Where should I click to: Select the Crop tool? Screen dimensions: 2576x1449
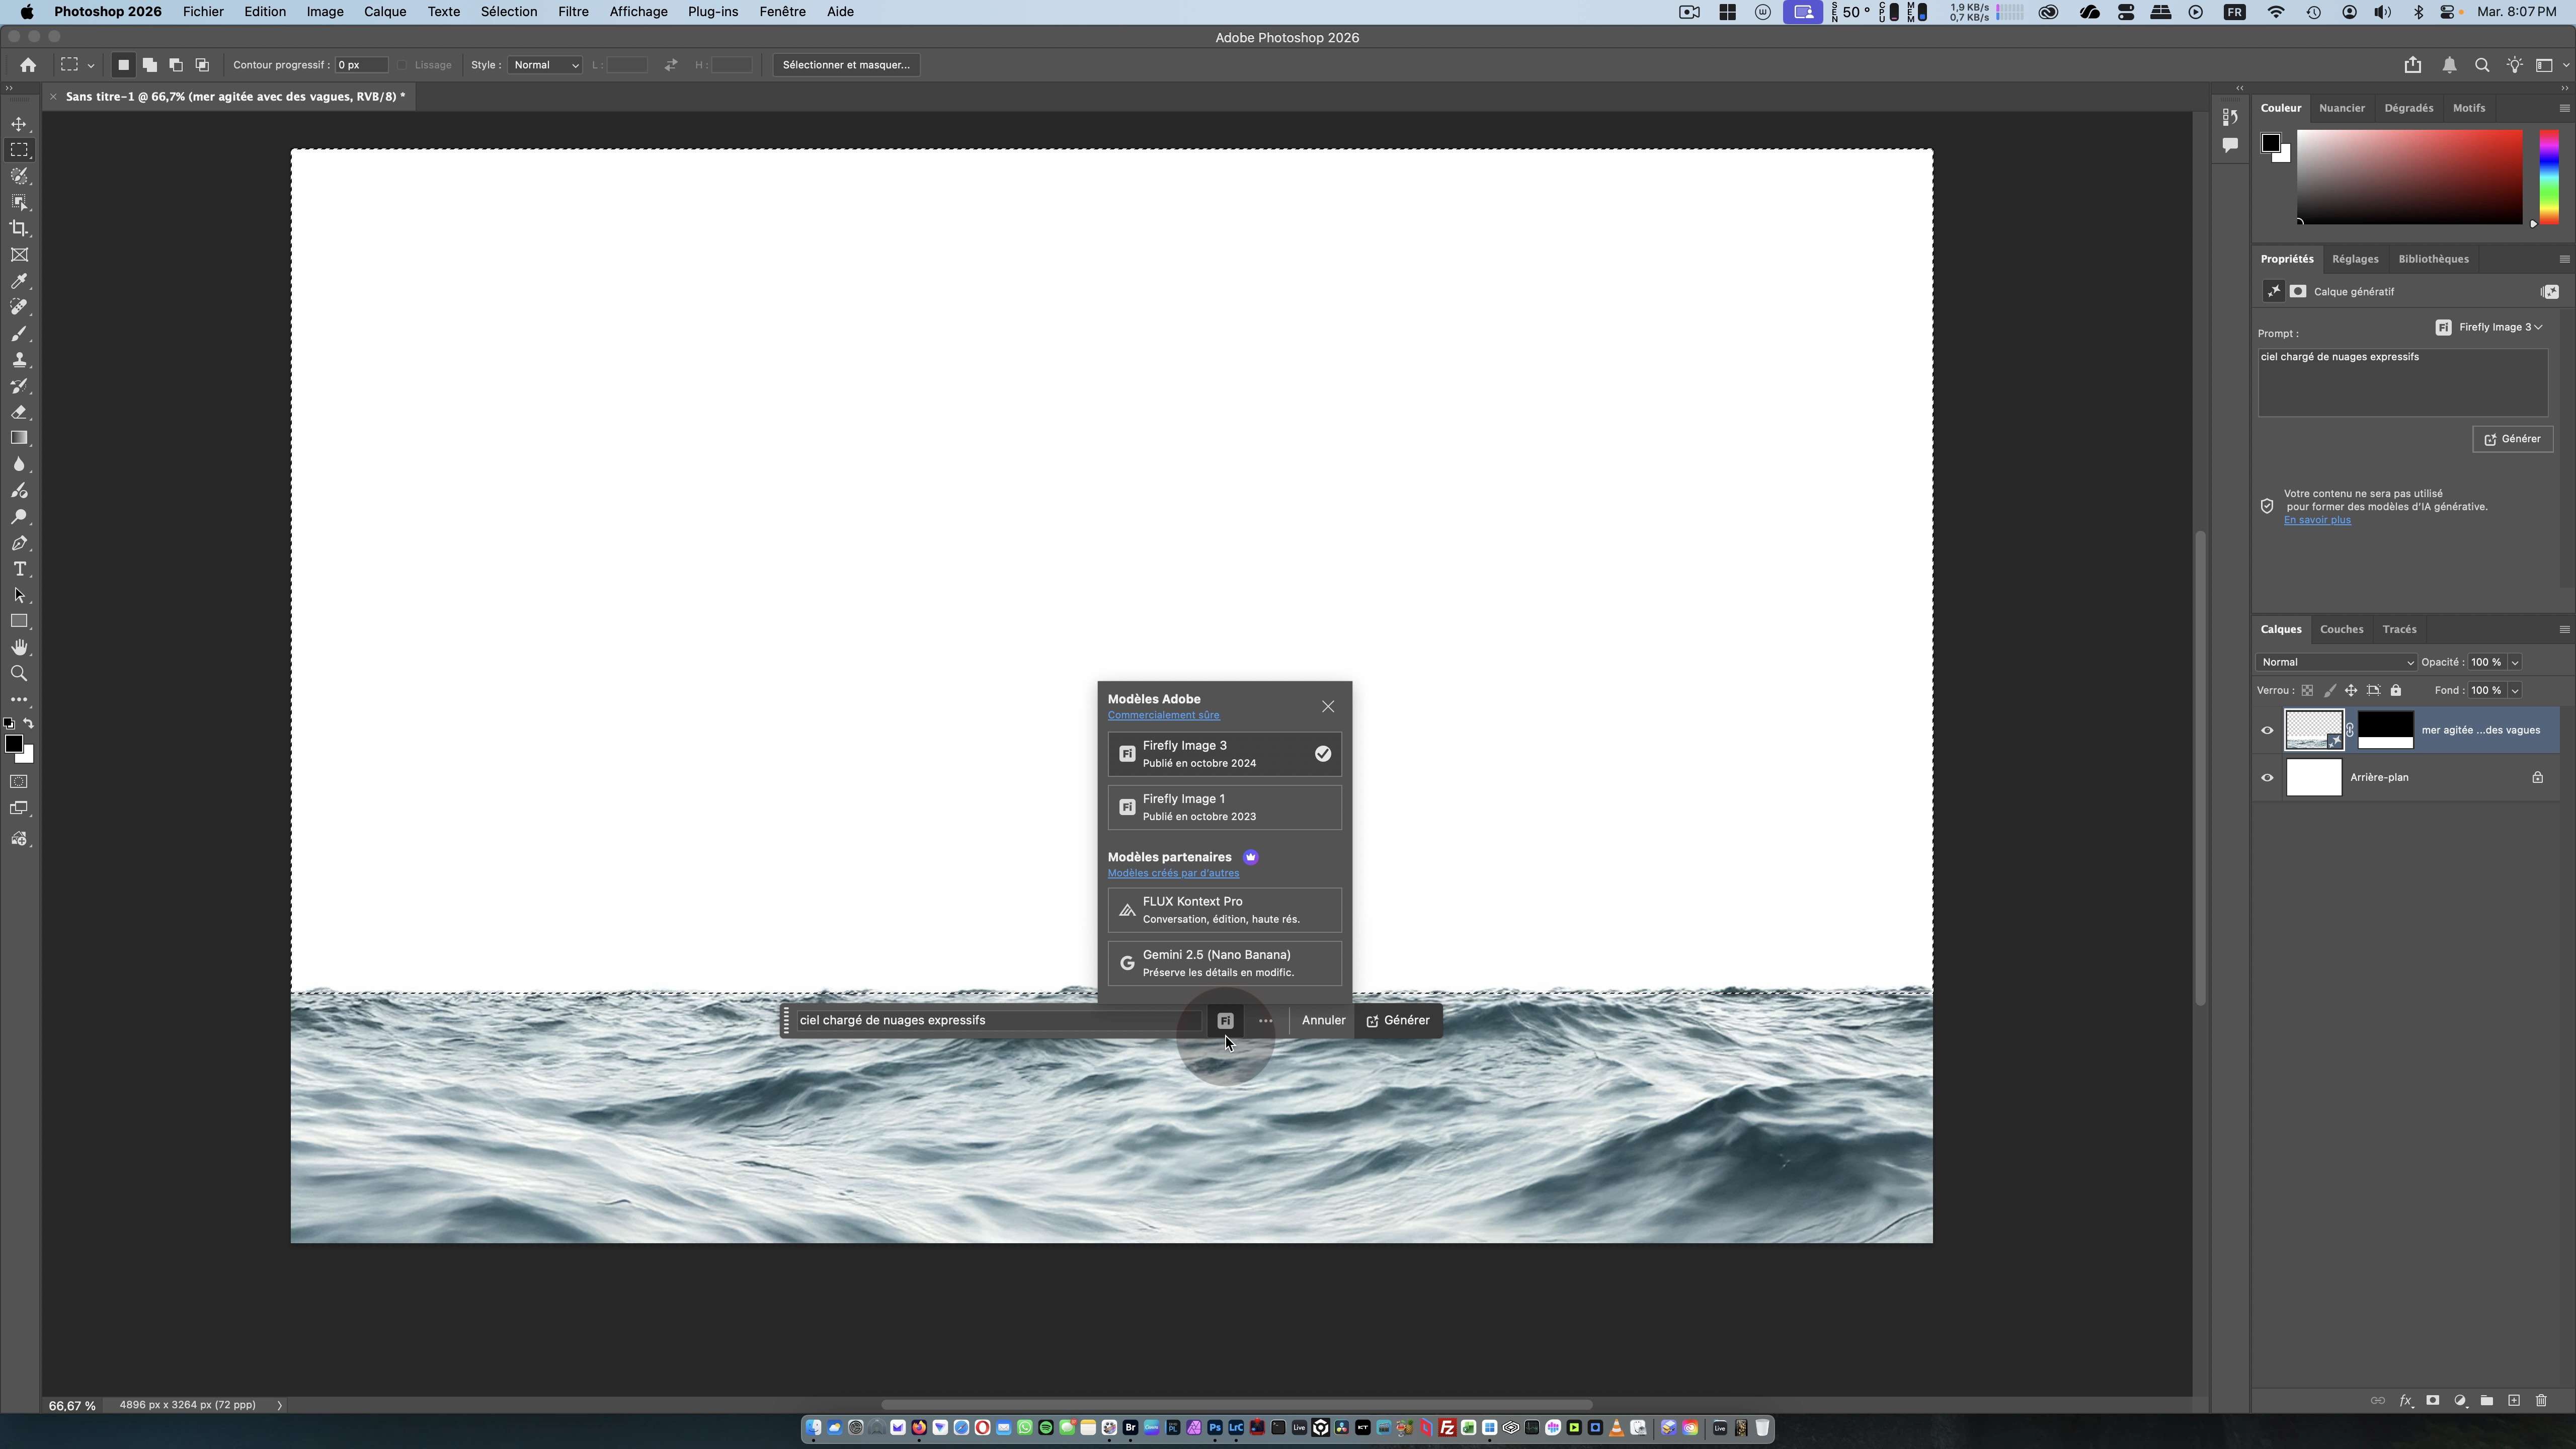point(19,229)
